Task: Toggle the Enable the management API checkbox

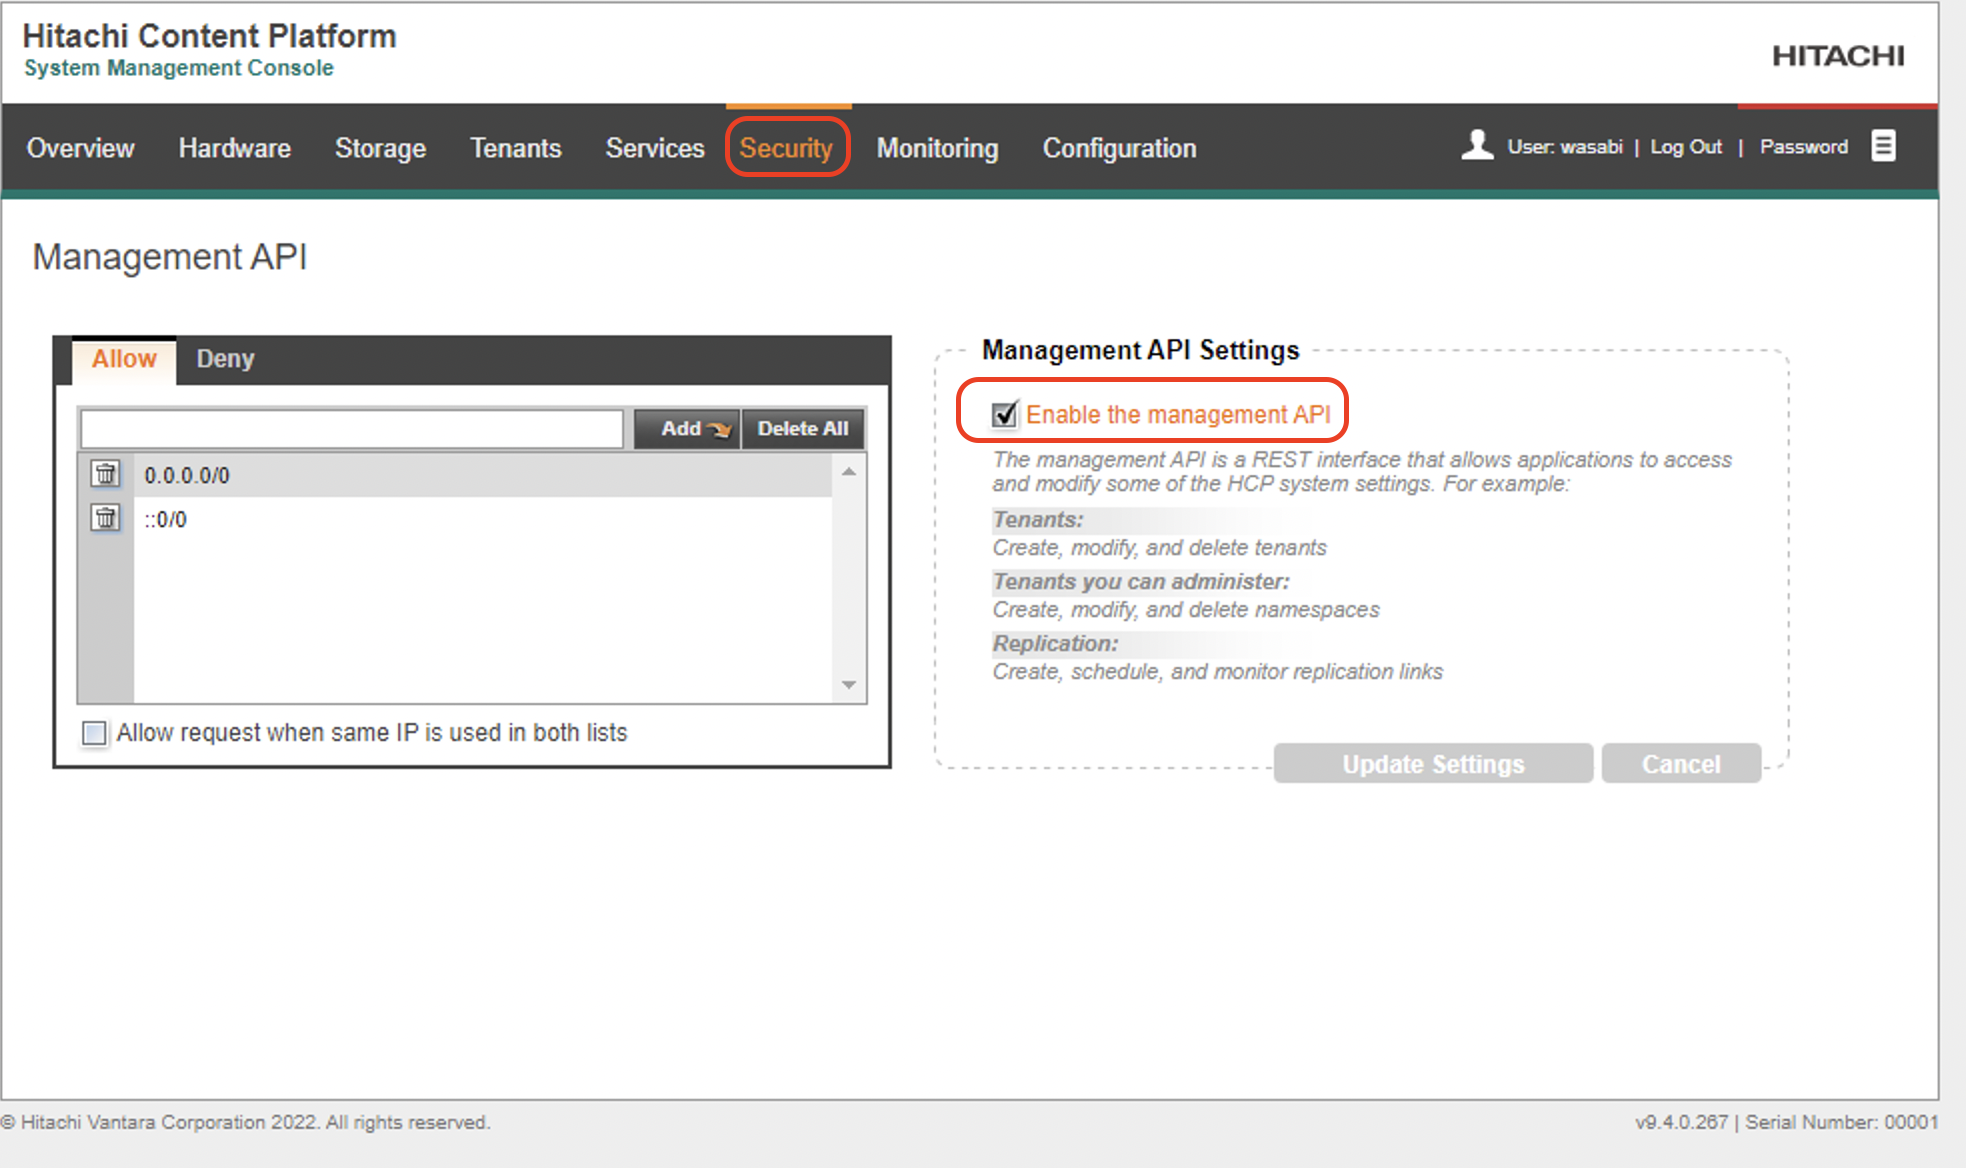Action: (1004, 414)
